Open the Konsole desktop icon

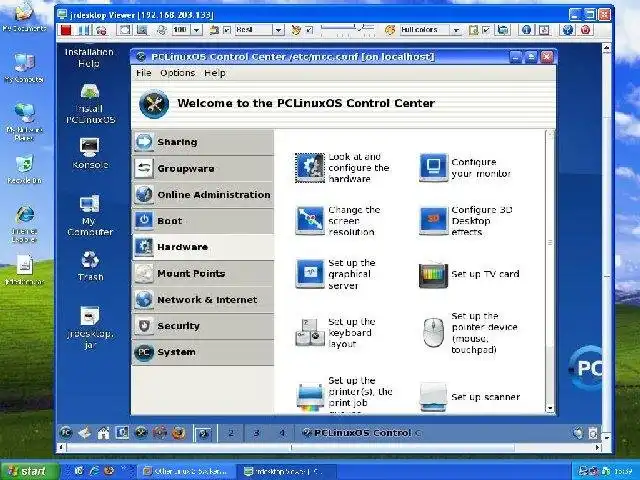[90, 153]
